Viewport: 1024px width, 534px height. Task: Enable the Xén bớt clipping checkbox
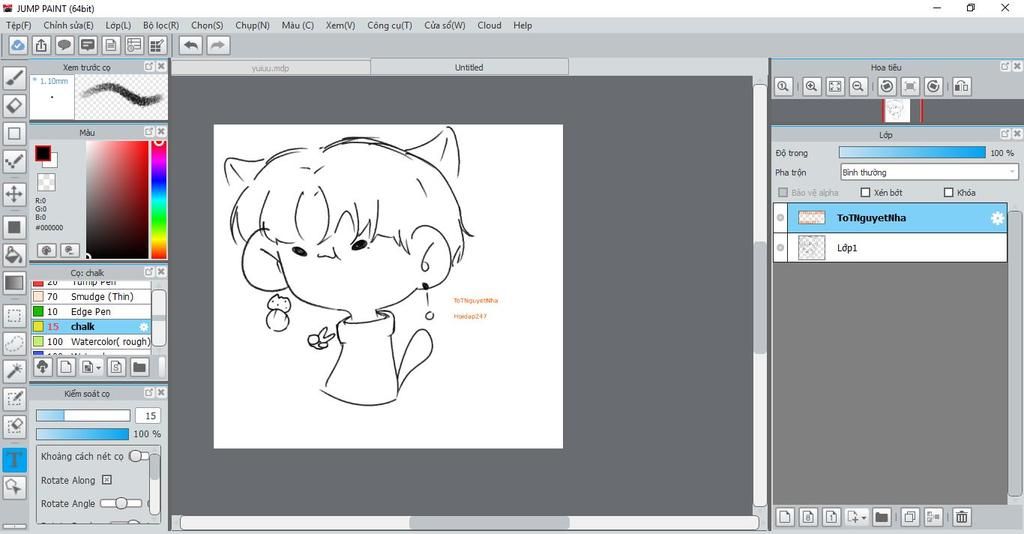(865, 193)
